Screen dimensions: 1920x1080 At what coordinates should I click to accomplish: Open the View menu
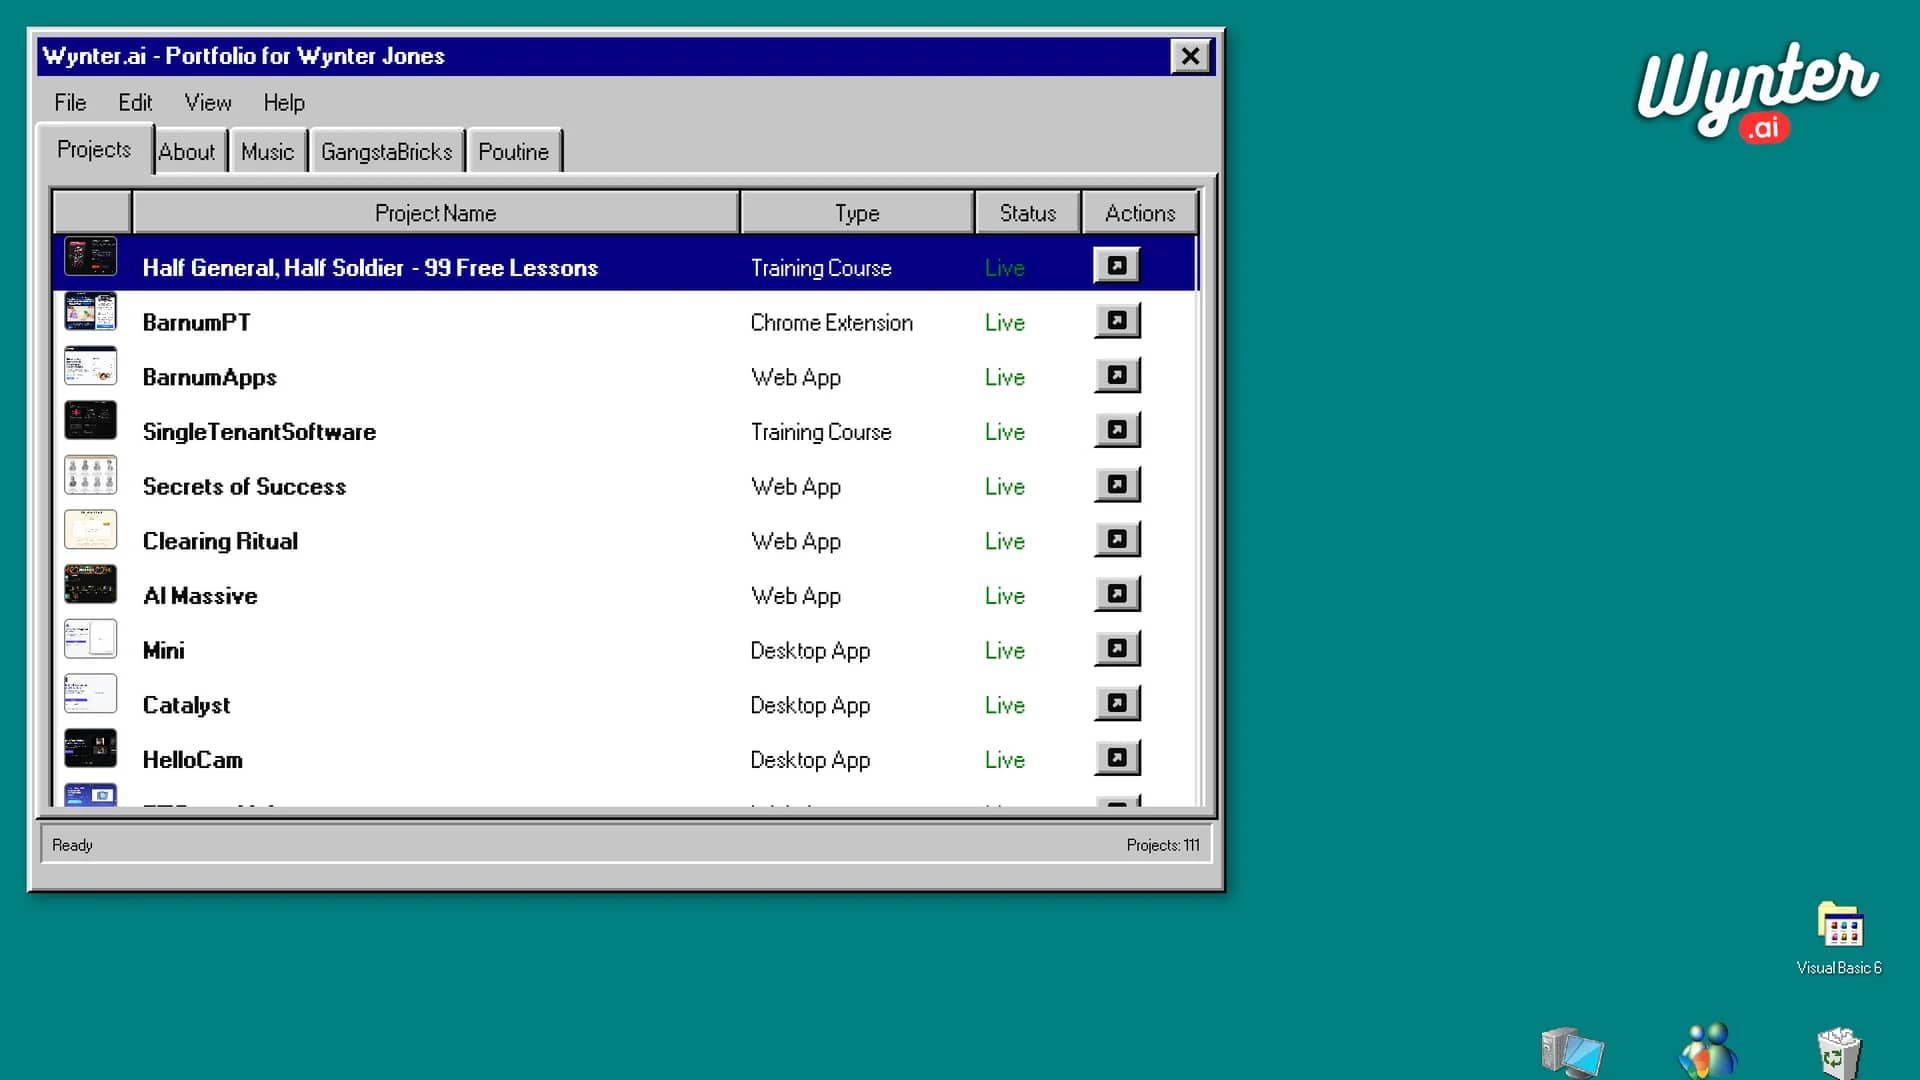pyautogui.click(x=208, y=102)
